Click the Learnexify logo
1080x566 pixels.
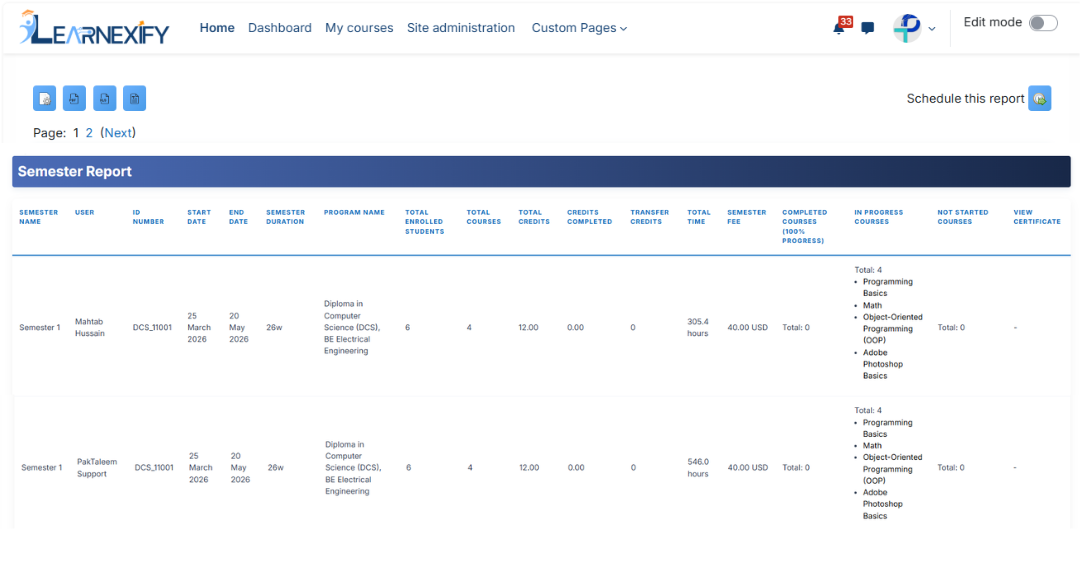(94, 28)
